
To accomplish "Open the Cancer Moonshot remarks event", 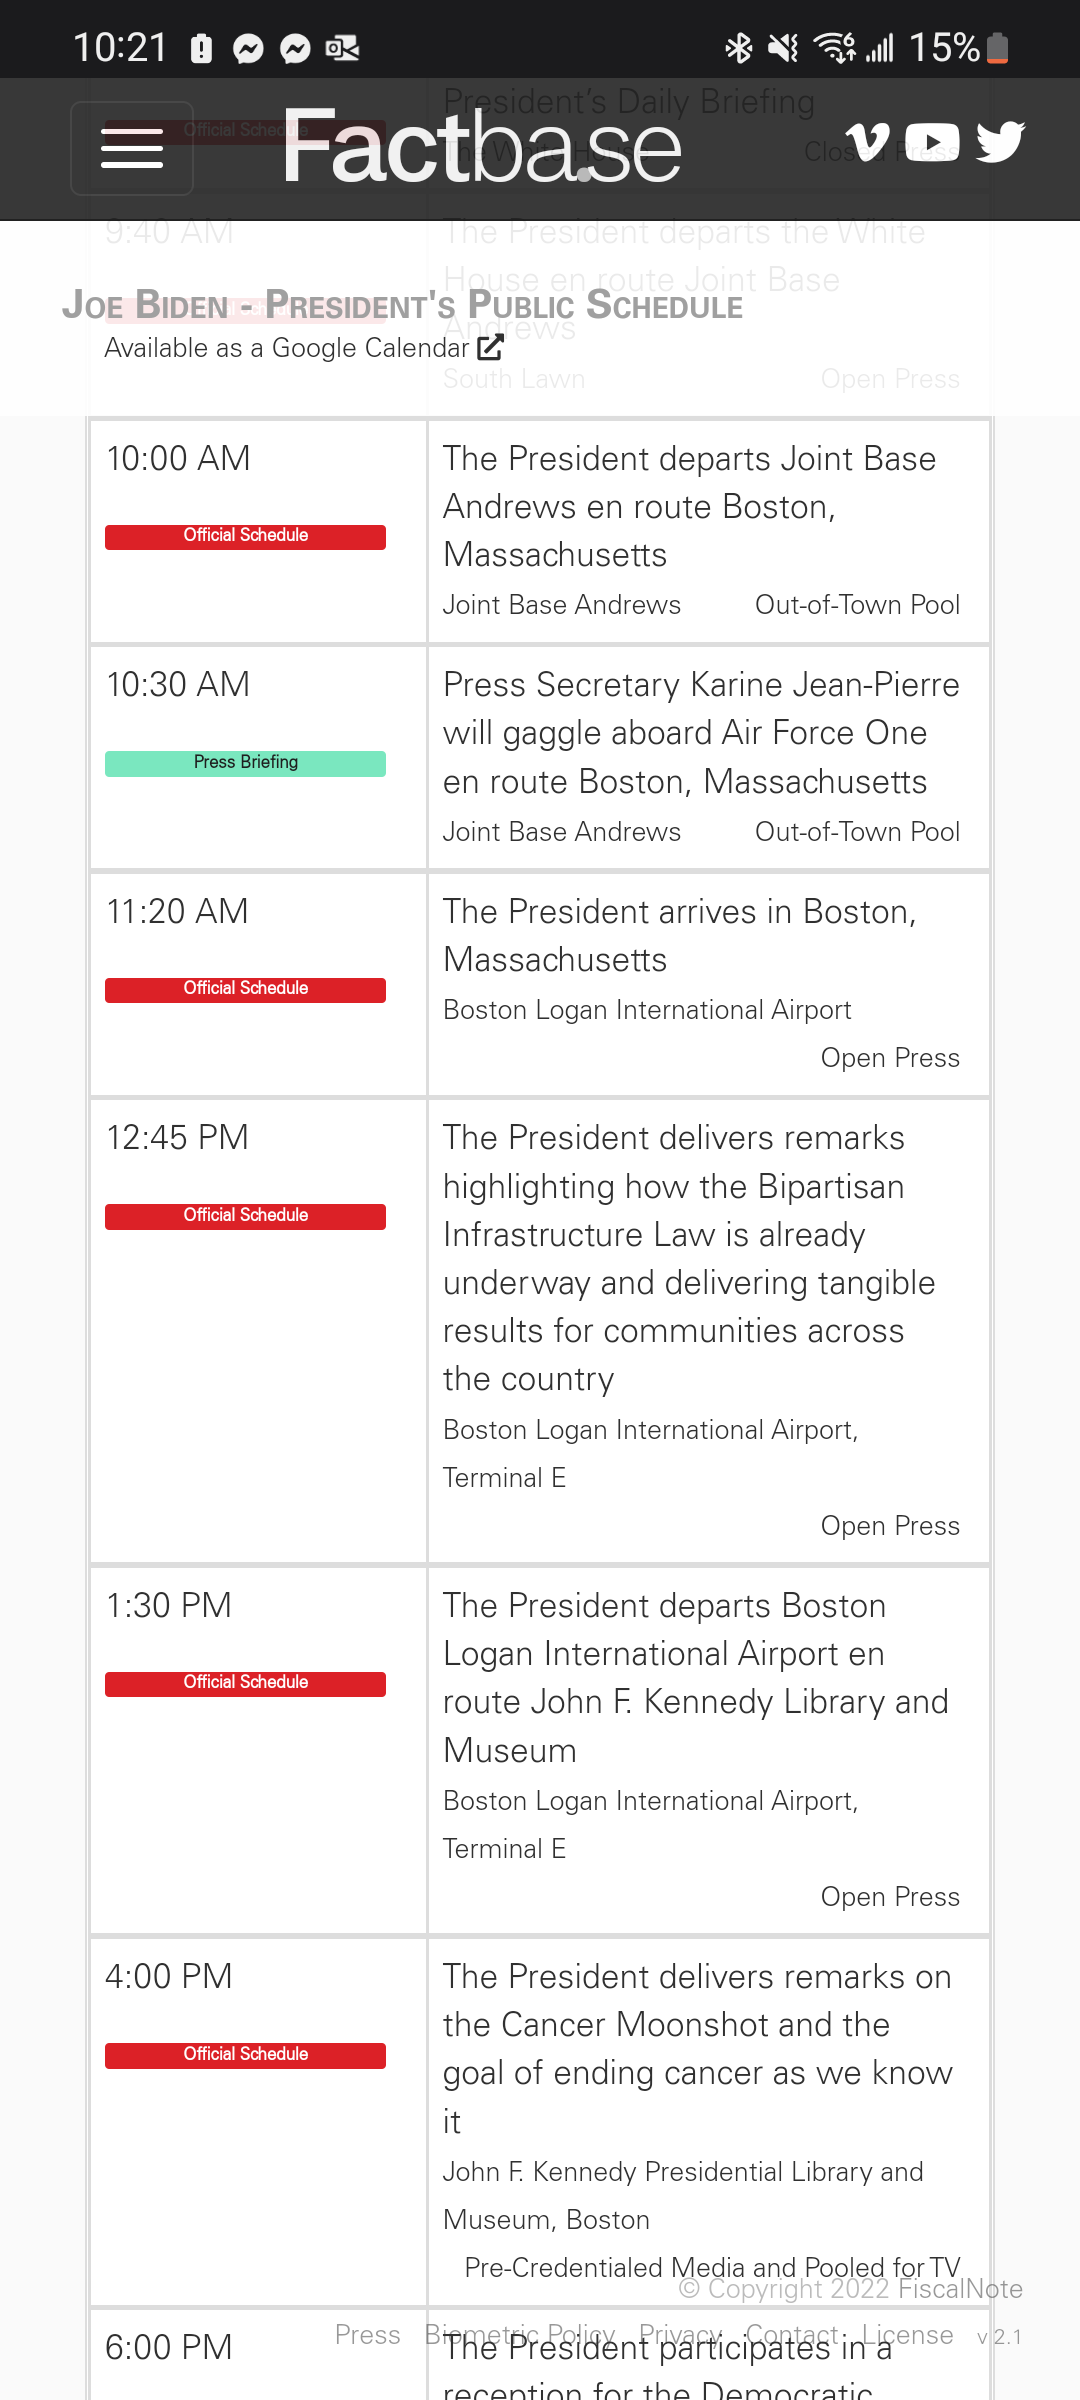I will (697, 2048).
